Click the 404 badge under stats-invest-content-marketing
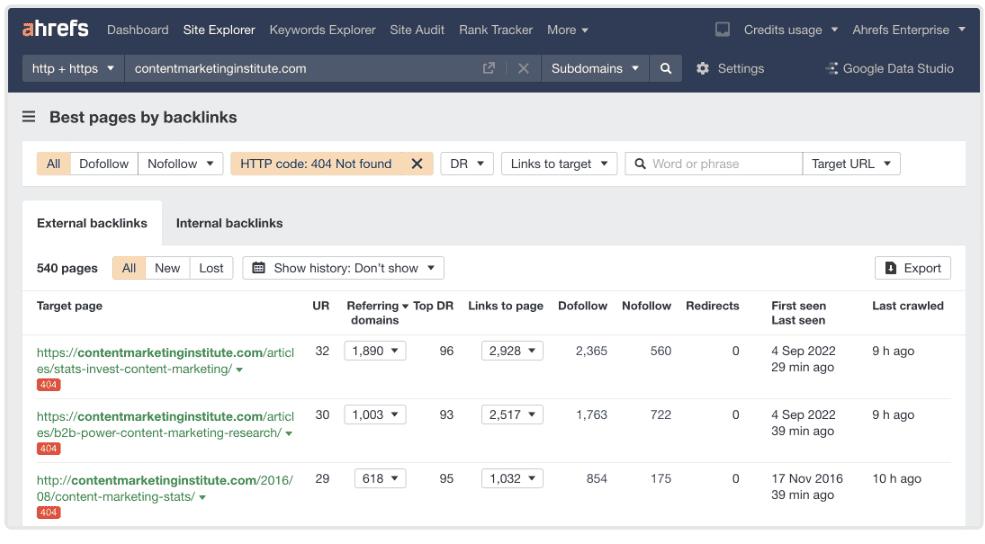 (48, 385)
